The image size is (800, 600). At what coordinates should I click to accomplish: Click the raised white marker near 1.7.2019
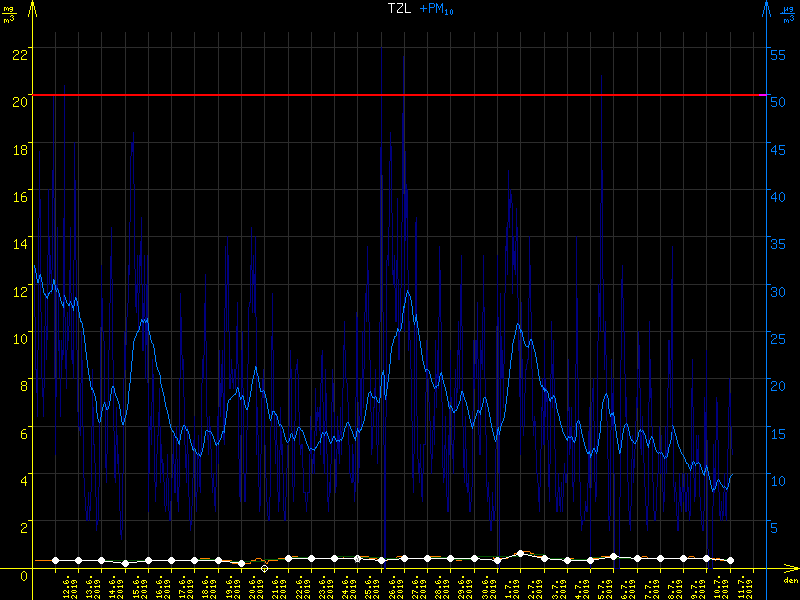tap(521, 553)
